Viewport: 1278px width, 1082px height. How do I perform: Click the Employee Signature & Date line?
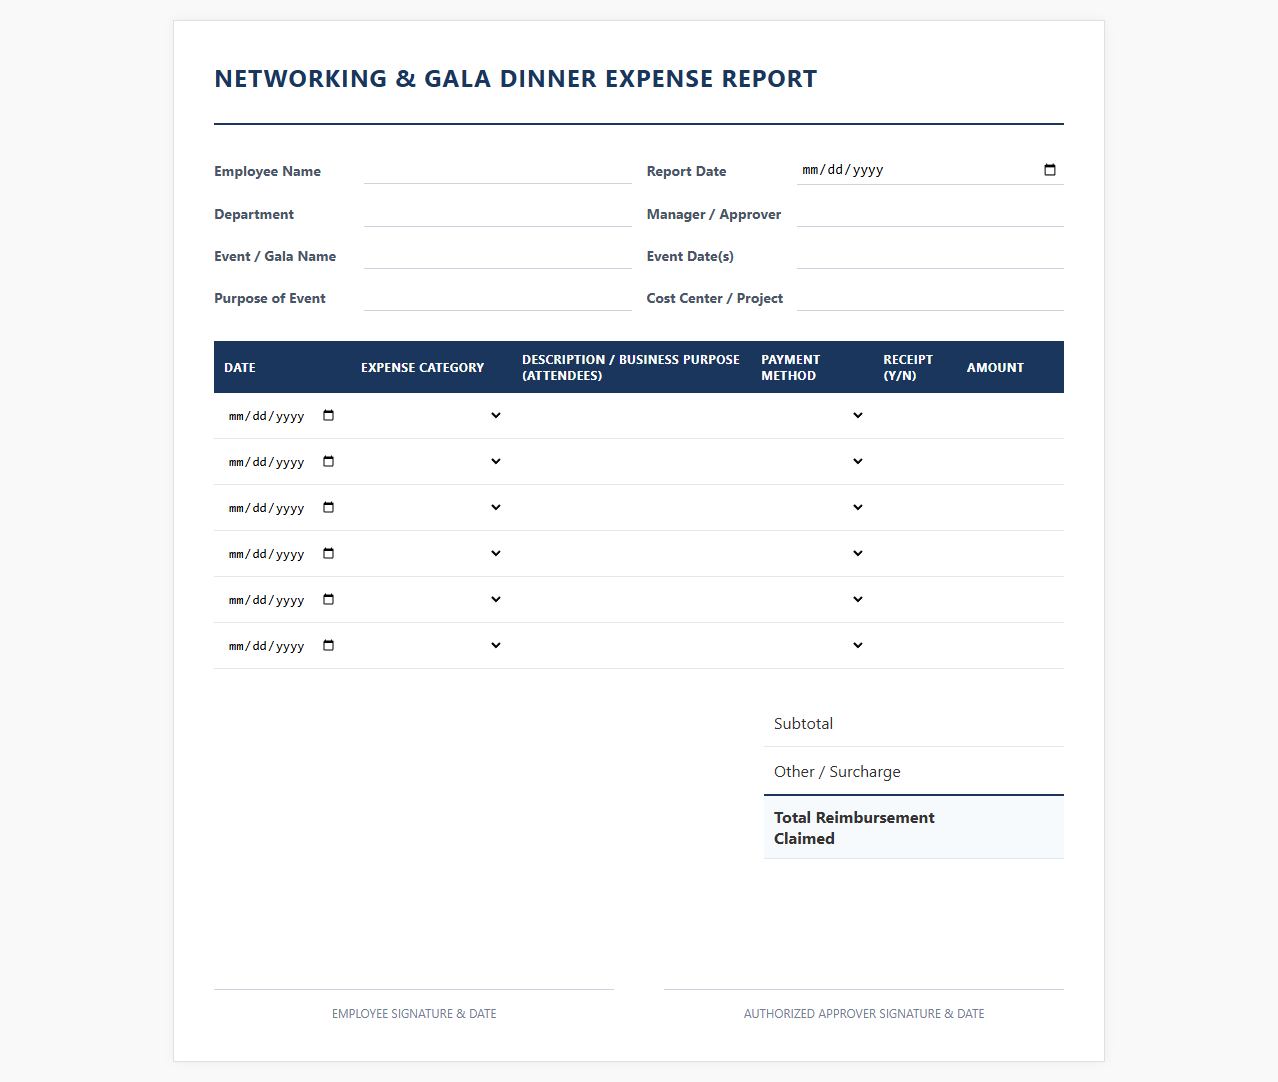(x=414, y=989)
